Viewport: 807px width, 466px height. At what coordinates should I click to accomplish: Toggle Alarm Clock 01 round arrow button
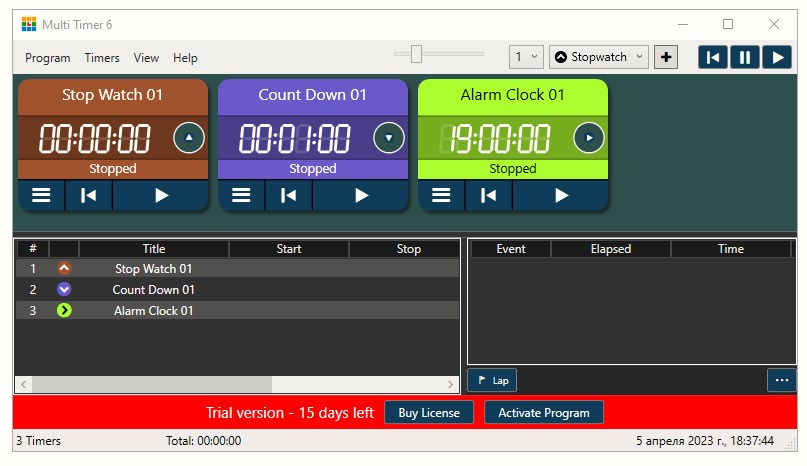click(x=589, y=138)
